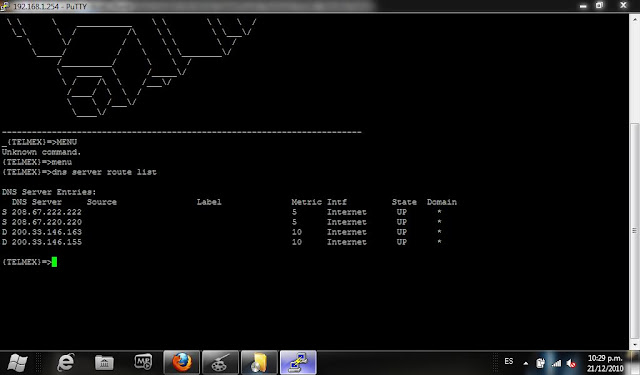The width and height of the screenshot is (640, 375).
Task: Click the Intf column header
Action: coord(337,202)
